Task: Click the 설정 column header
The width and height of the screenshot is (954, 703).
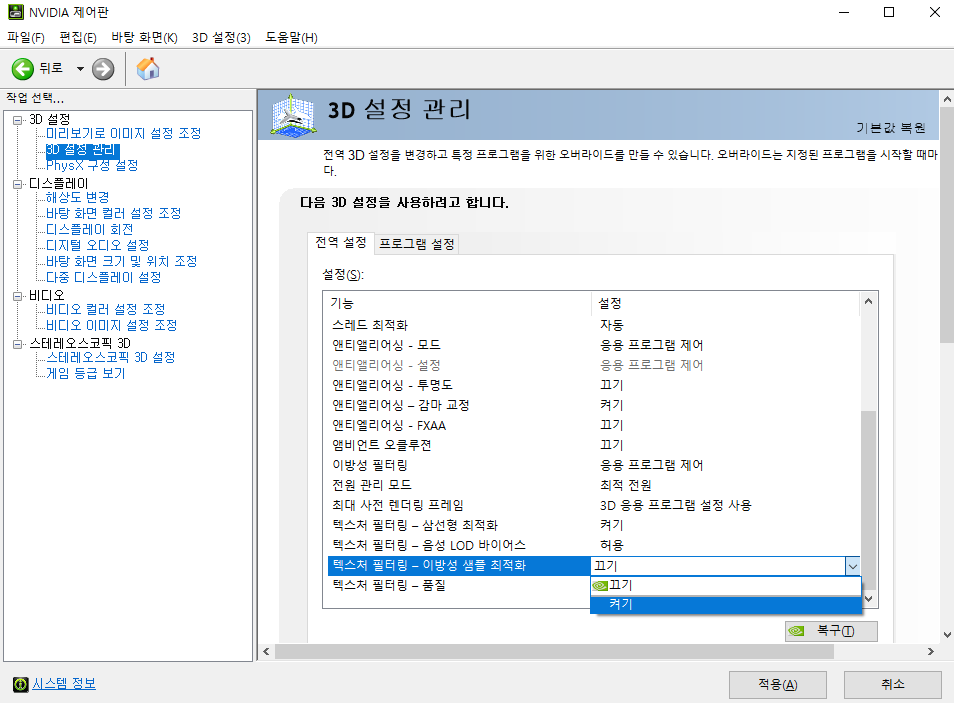Action: point(725,303)
